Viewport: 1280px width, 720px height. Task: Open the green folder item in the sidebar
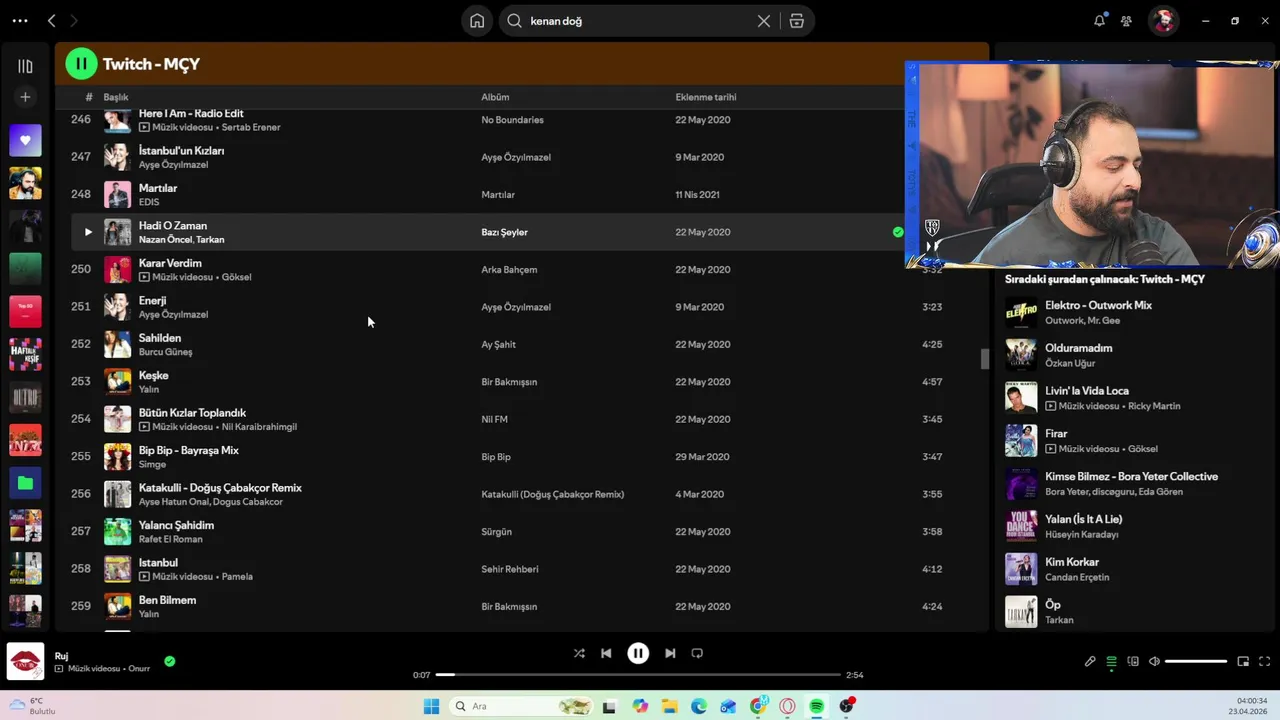[25, 483]
